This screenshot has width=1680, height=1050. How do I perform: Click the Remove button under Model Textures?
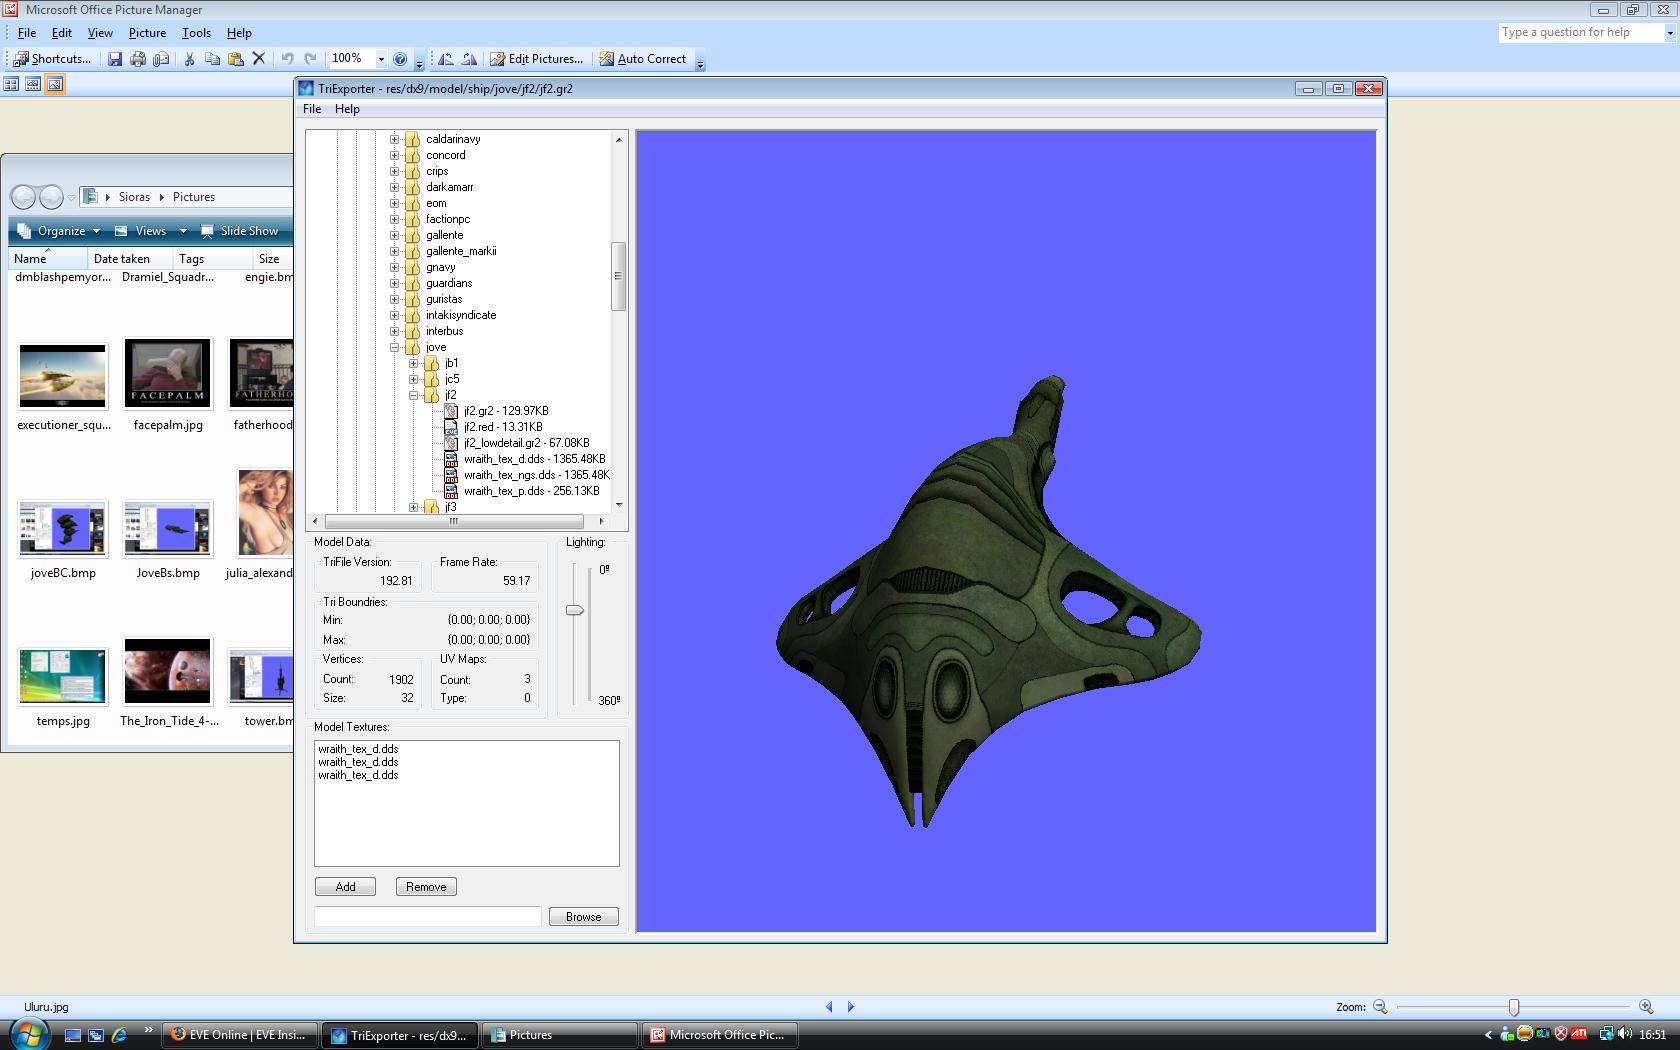coord(426,887)
